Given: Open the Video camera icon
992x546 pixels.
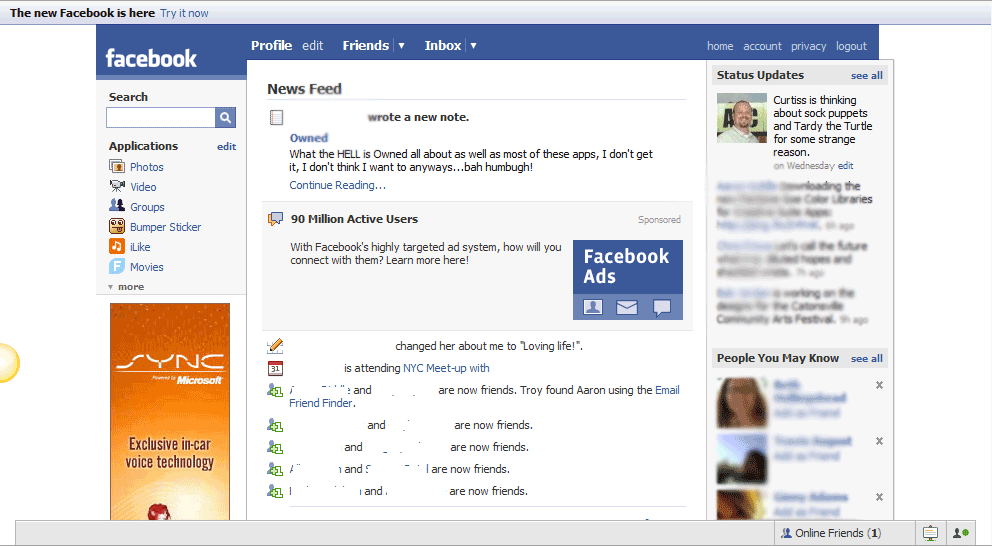Looking at the screenshot, I should (117, 187).
